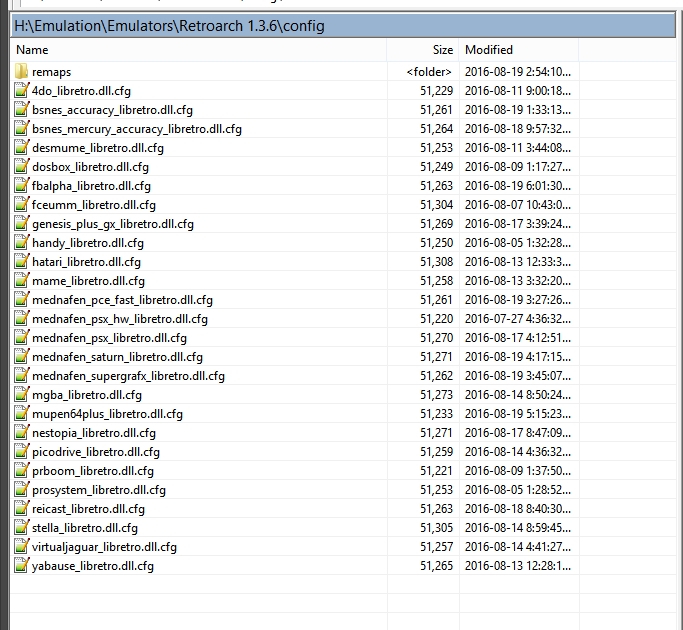Click the icon beside 4do_libretro.dll.cfg
The image size is (683, 630).
point(21,90)
